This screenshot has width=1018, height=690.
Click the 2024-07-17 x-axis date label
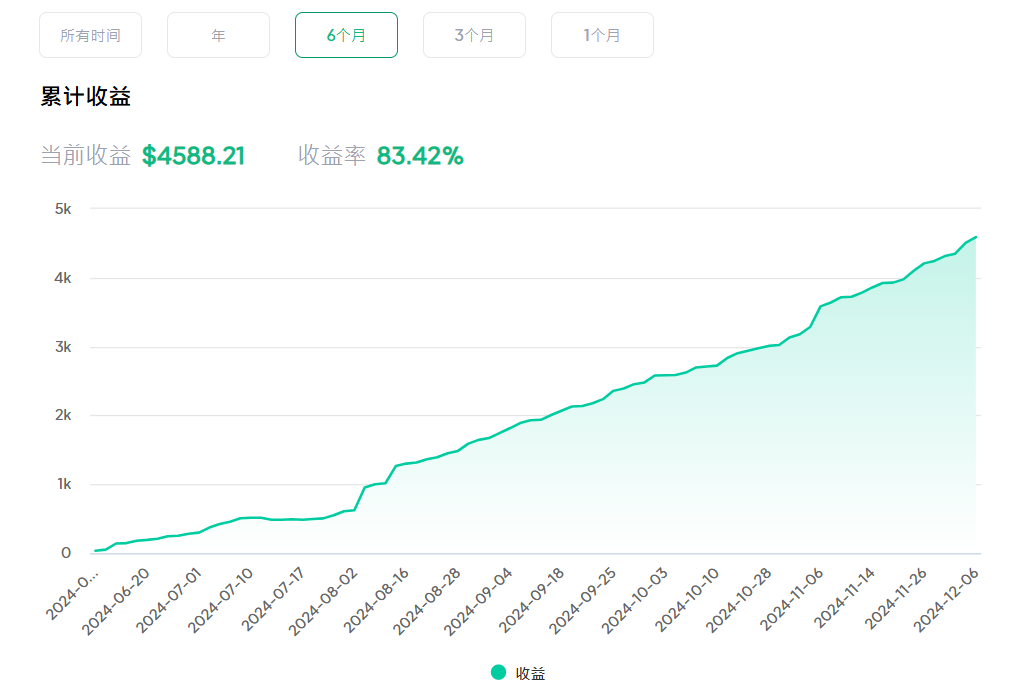click(x=273, y=601)
